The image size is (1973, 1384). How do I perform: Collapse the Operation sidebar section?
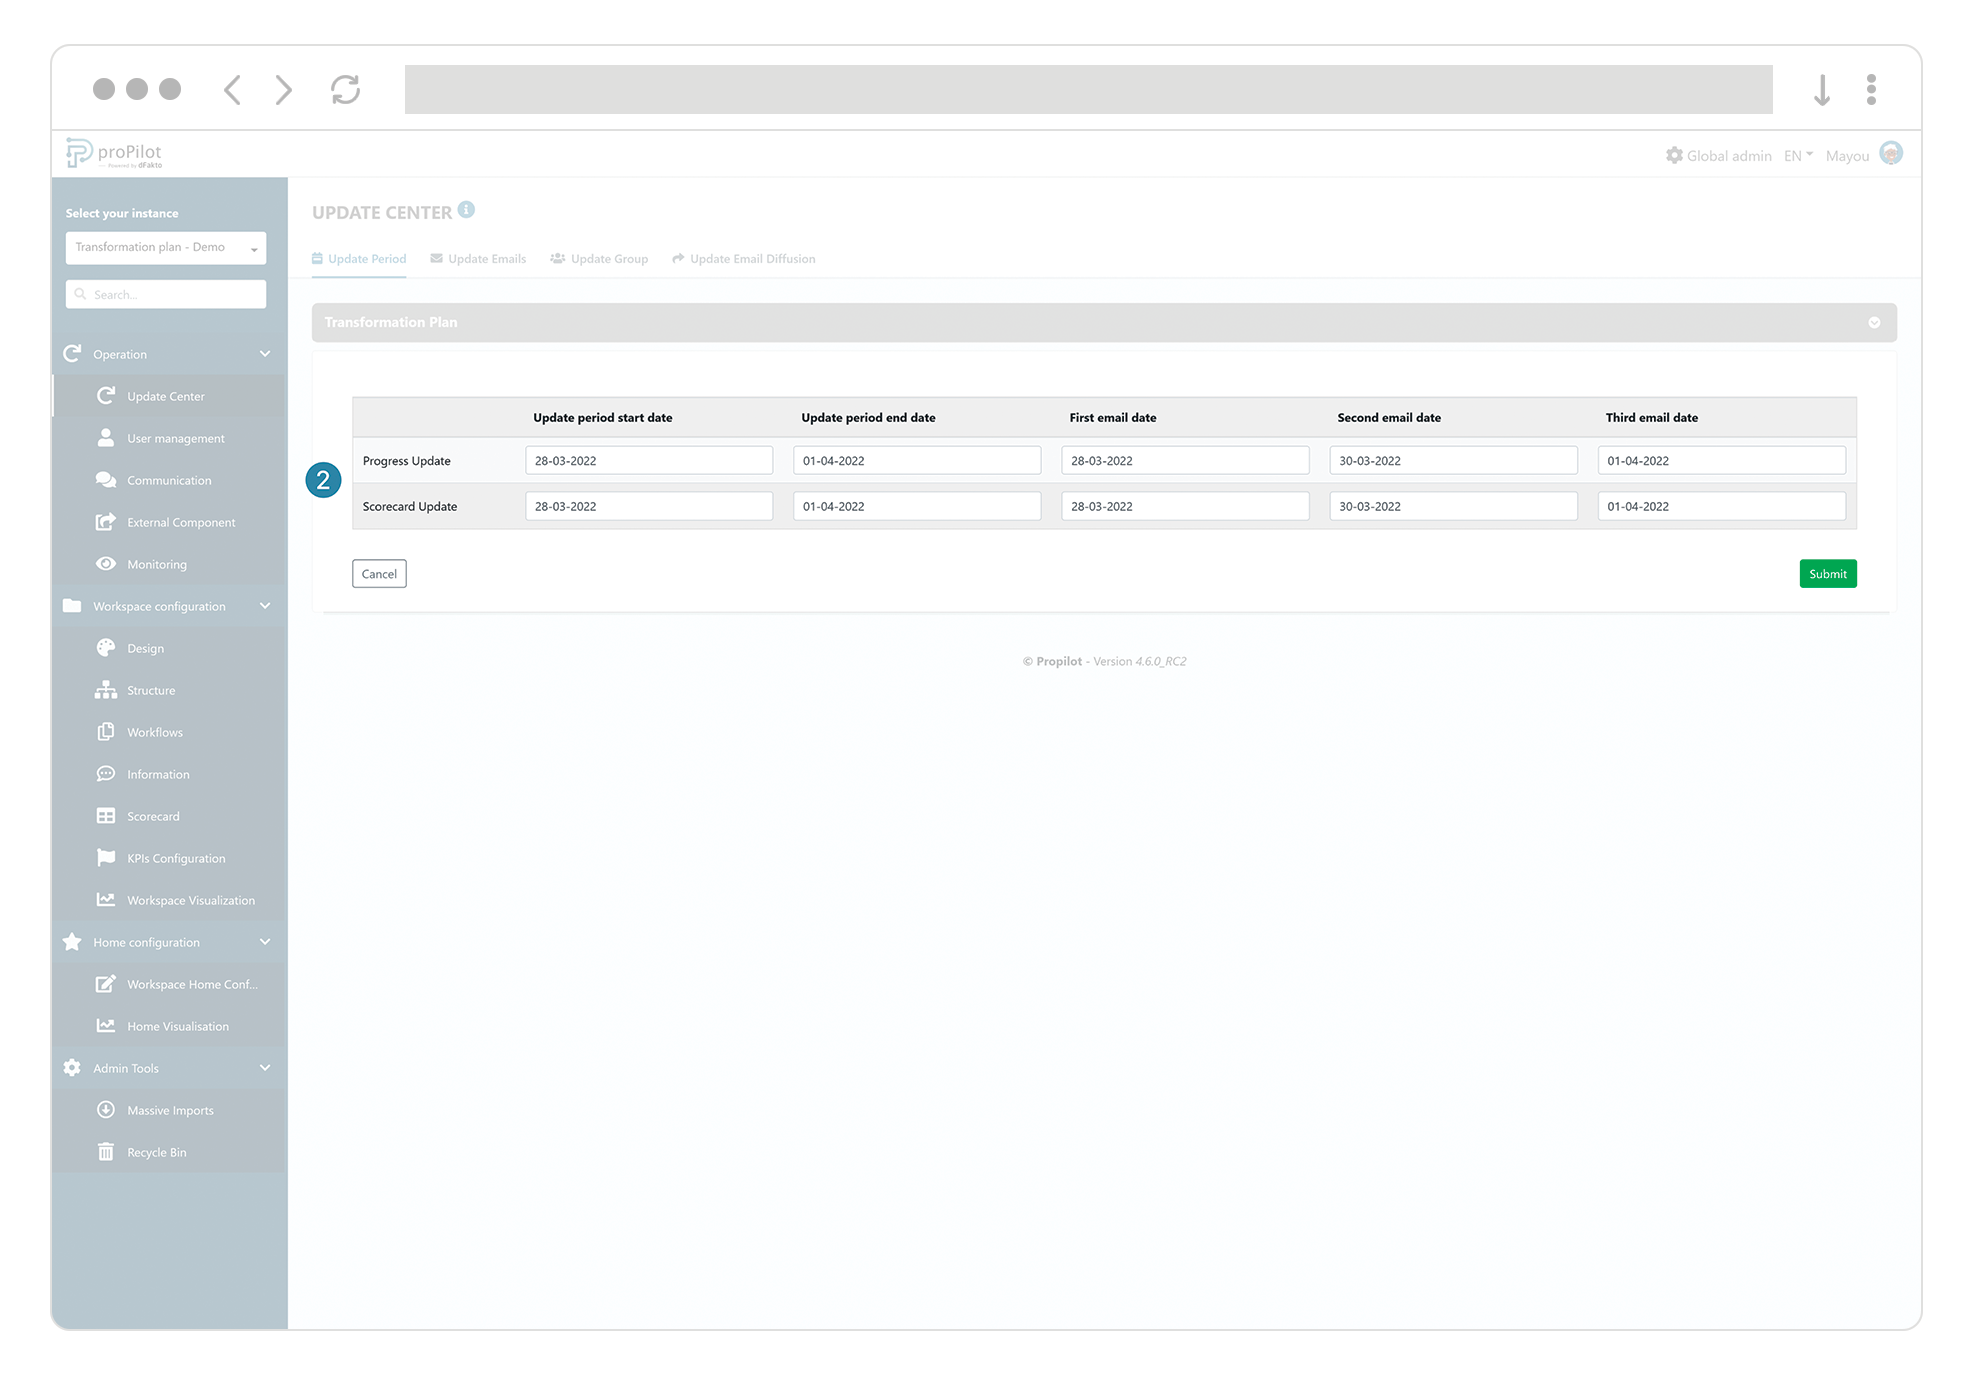pos(265,354)
